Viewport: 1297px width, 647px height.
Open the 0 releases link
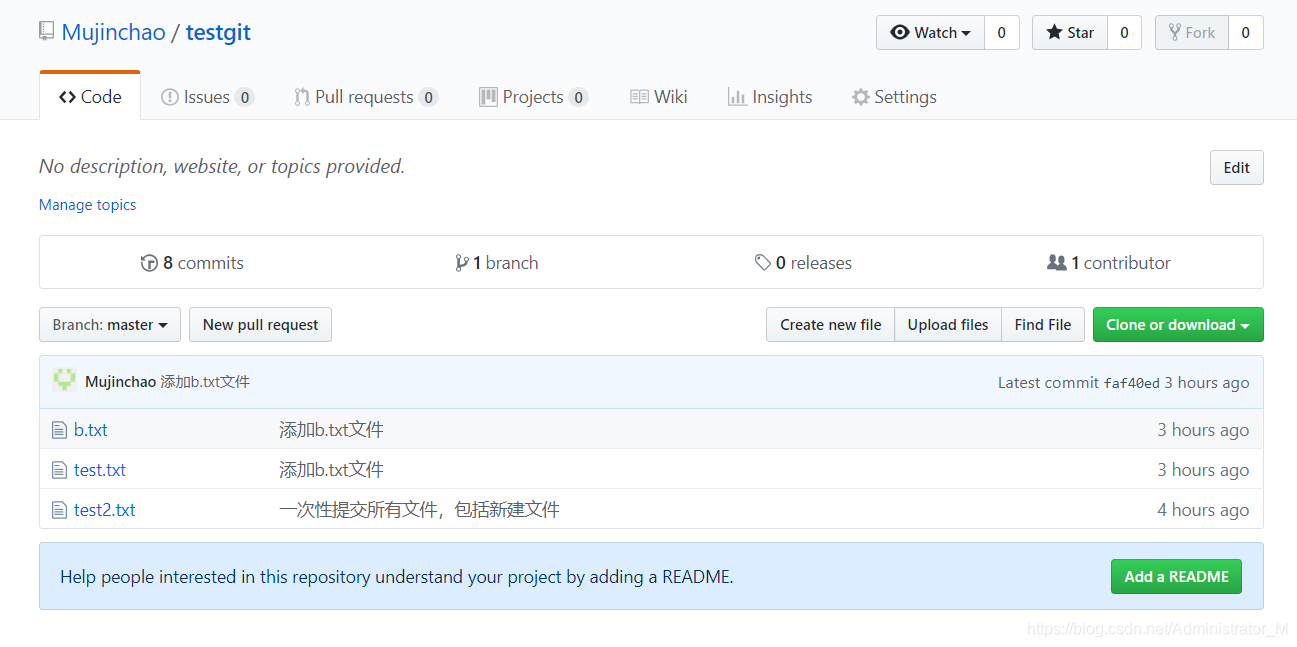tap(803, 263)
